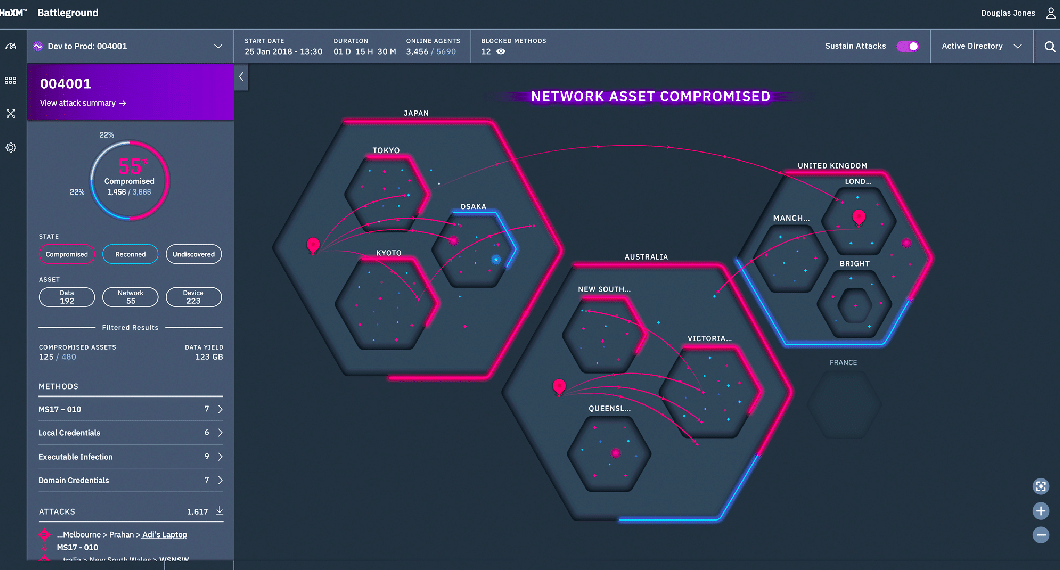1060x570 pixels.
Task: Toggle the Compromised state filter
Action: [67, 254]
